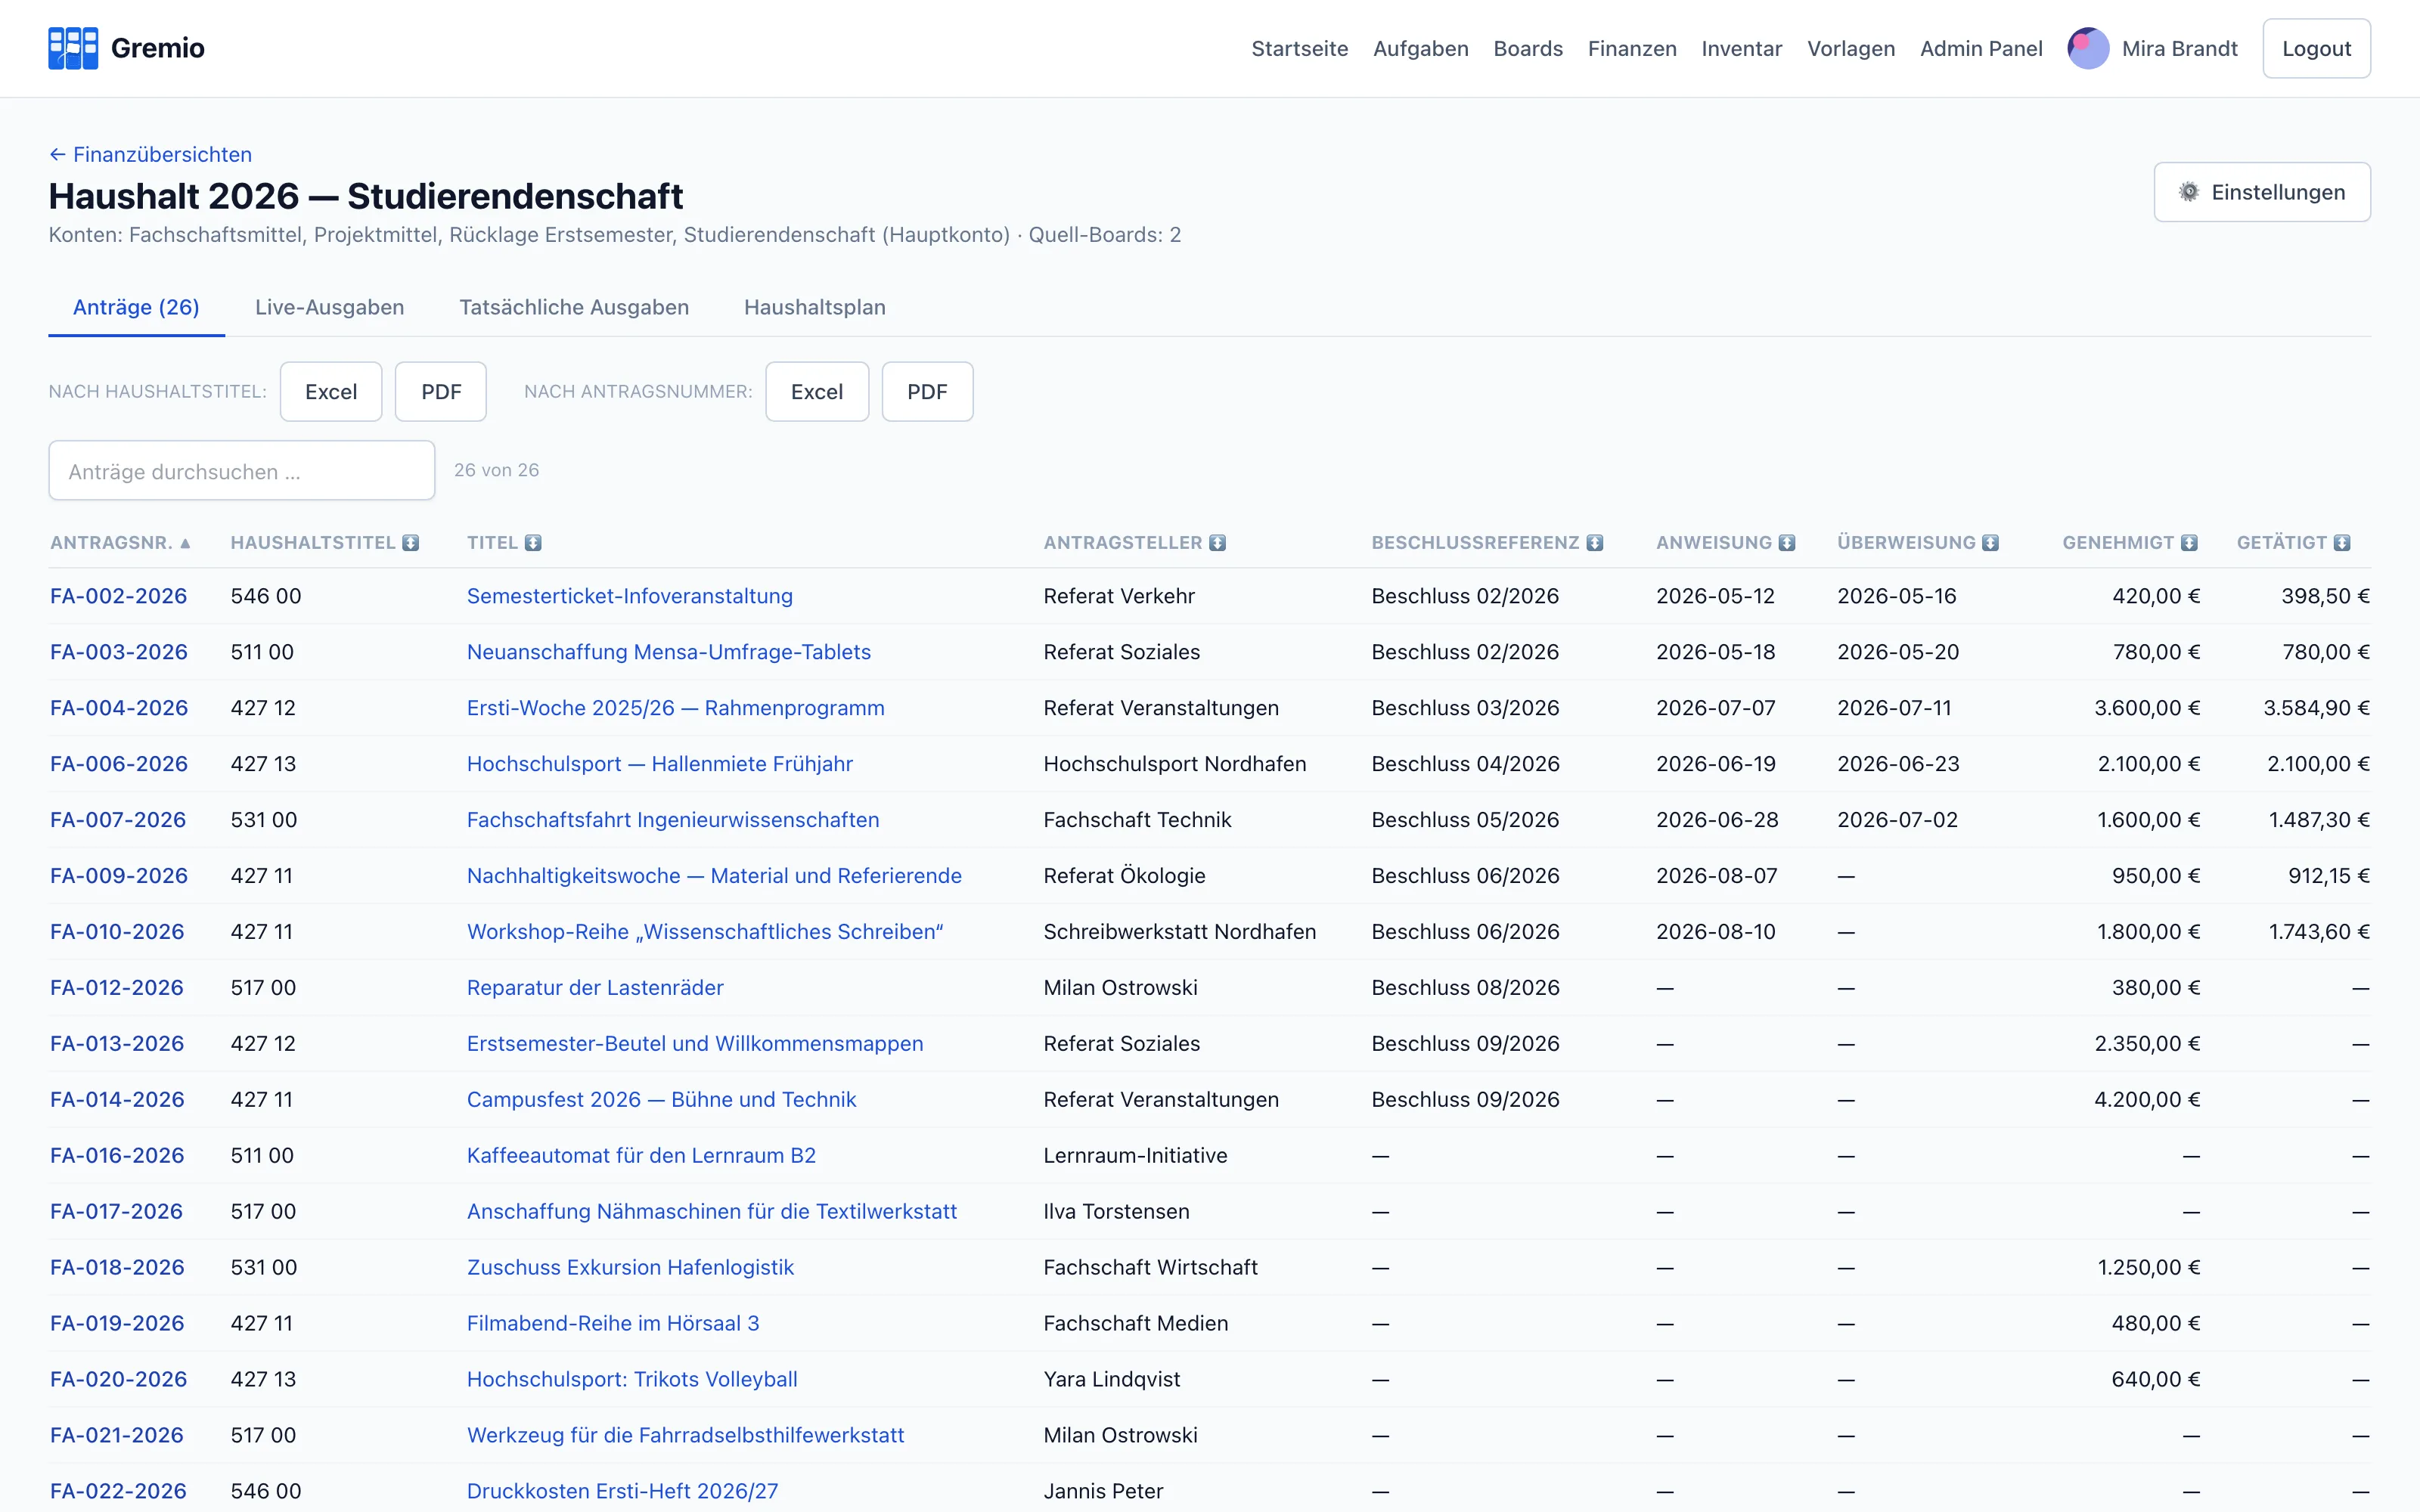2420x1512 pixels.
Task: Export PDF sorted by Antragsnummer
Action: coord(927,392)
